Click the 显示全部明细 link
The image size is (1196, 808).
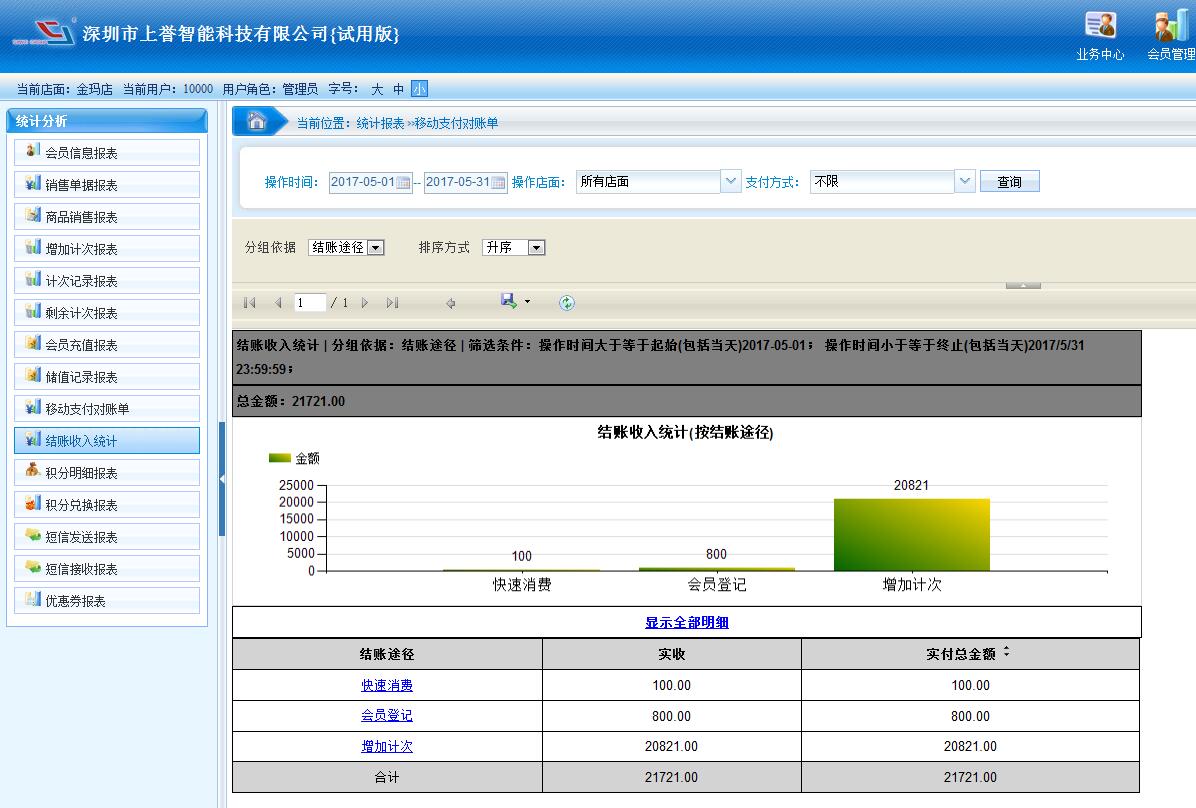686,622
